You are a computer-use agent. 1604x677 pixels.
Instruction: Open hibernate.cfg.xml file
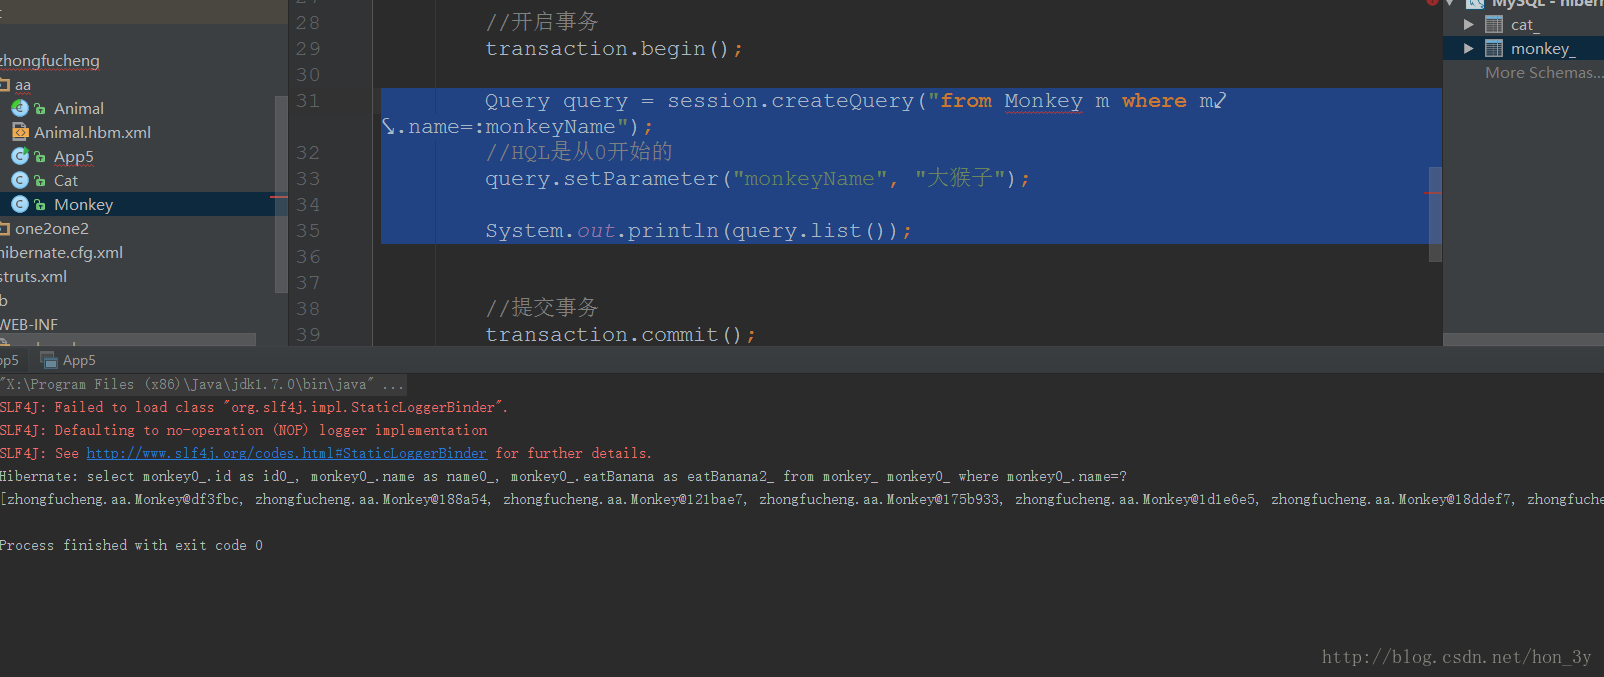point(61,252)
